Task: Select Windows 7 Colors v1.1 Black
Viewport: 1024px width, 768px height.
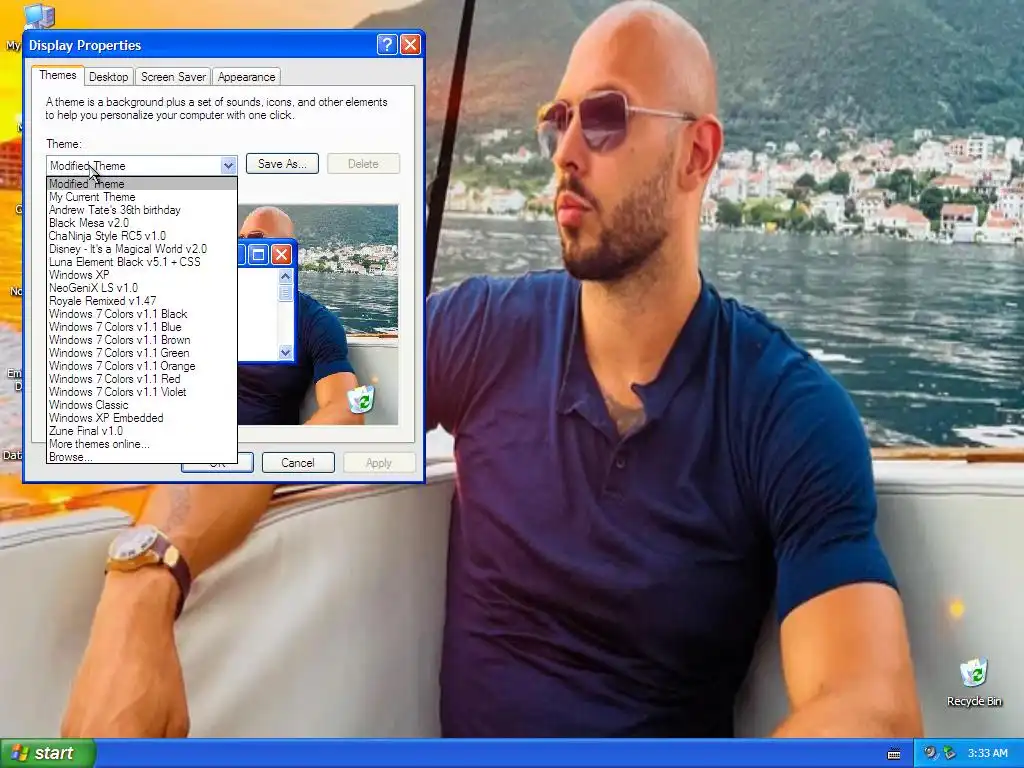Action: pos(142,314)
